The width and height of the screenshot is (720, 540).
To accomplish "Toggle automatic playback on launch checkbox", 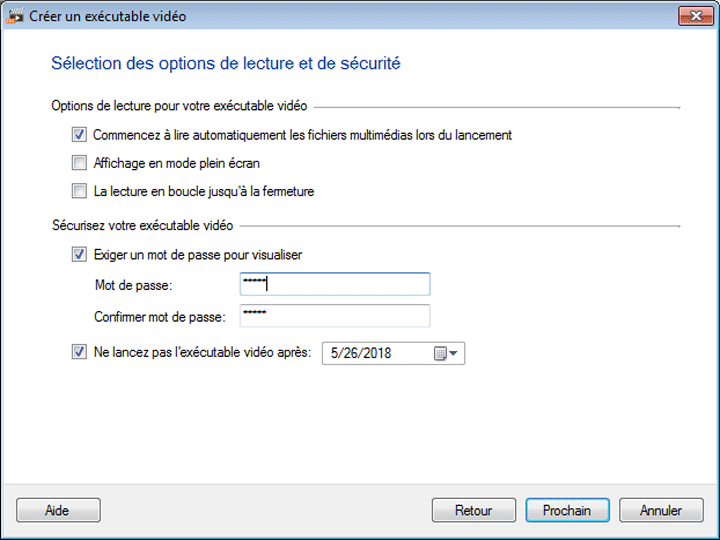I will click(80, 135).
